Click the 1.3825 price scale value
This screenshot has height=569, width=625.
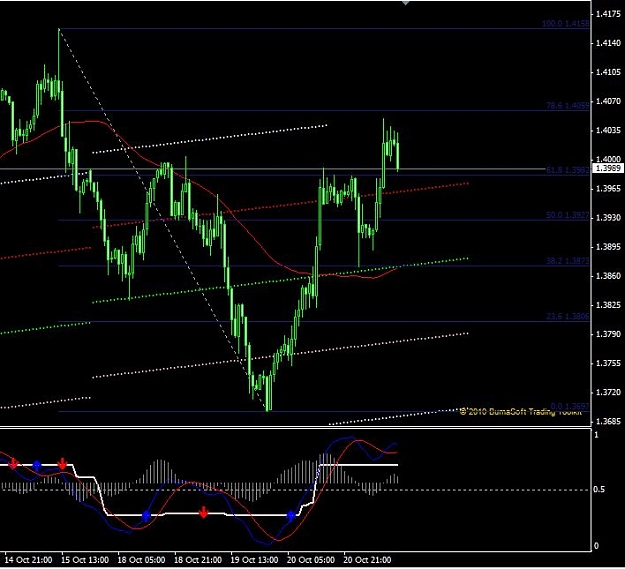pos(608,305)
